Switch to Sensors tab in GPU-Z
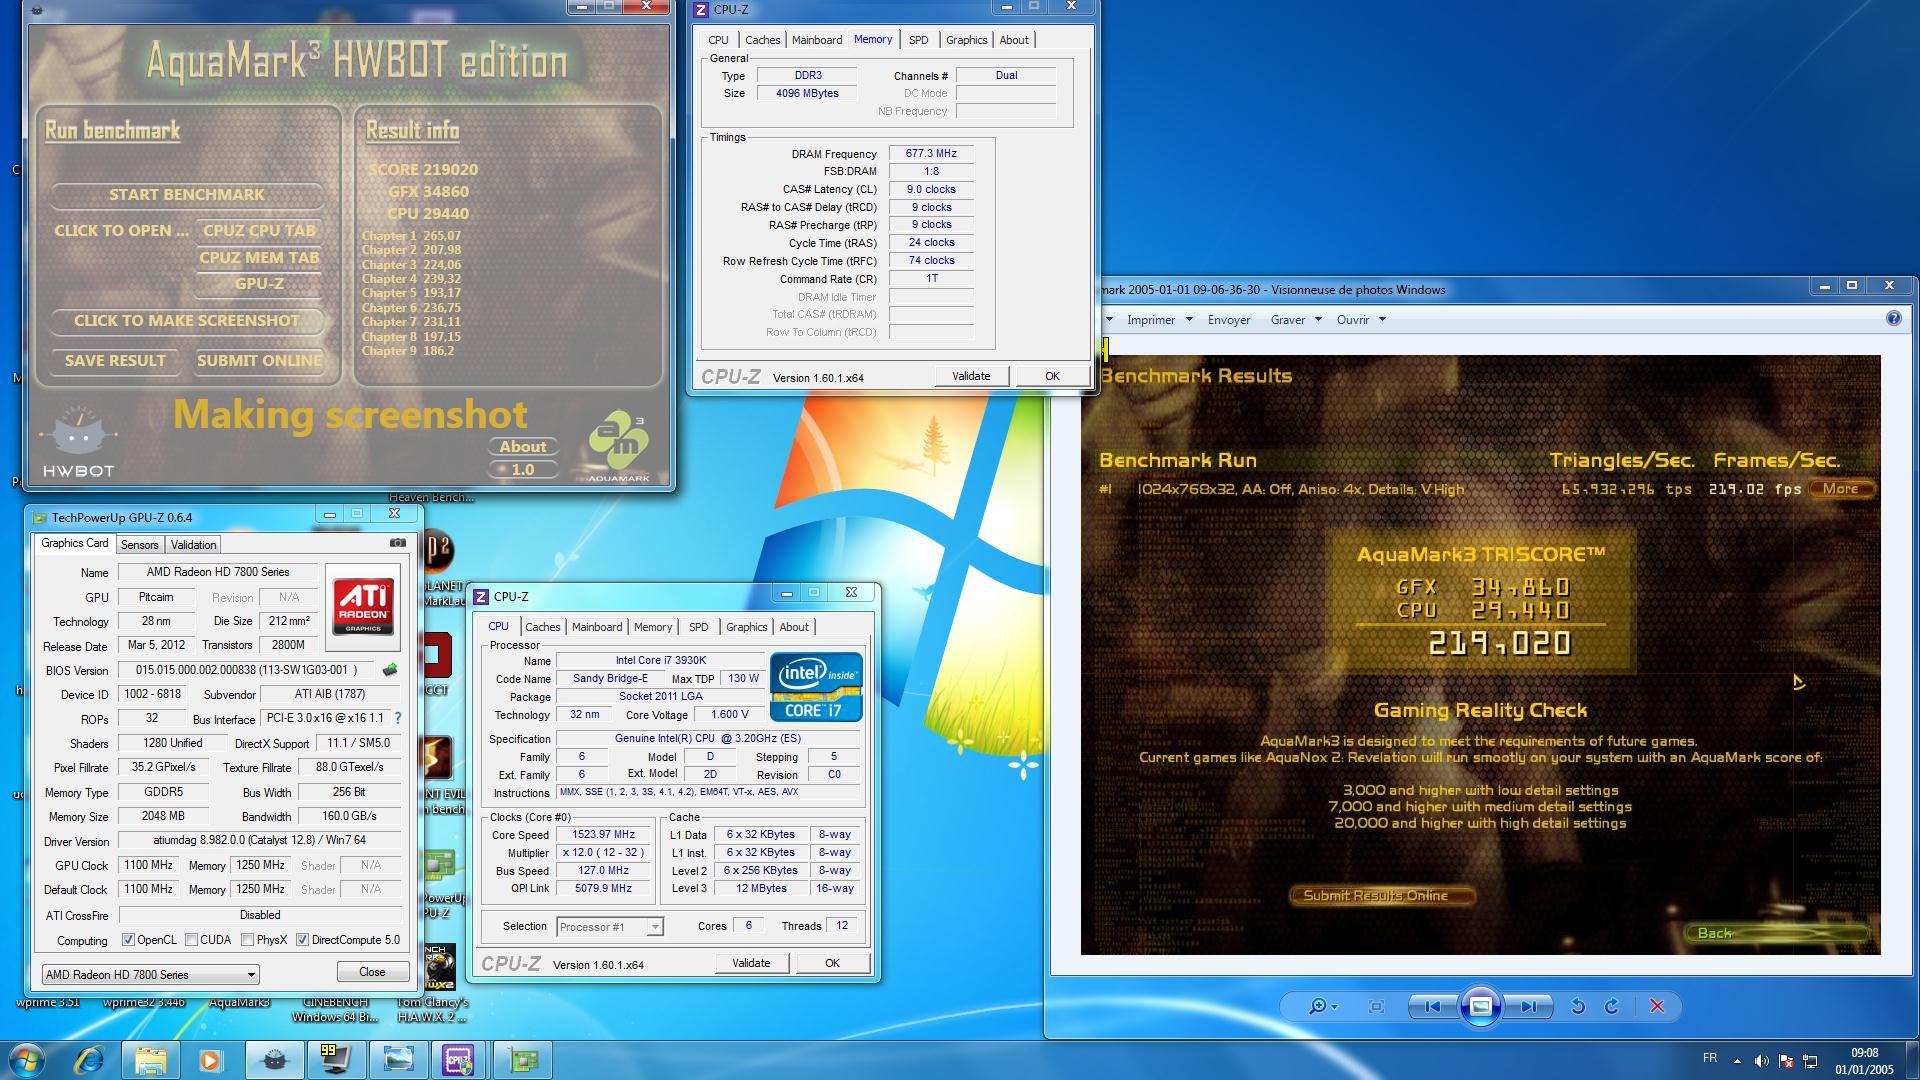 pyautogui.click(x=139, y=544)
